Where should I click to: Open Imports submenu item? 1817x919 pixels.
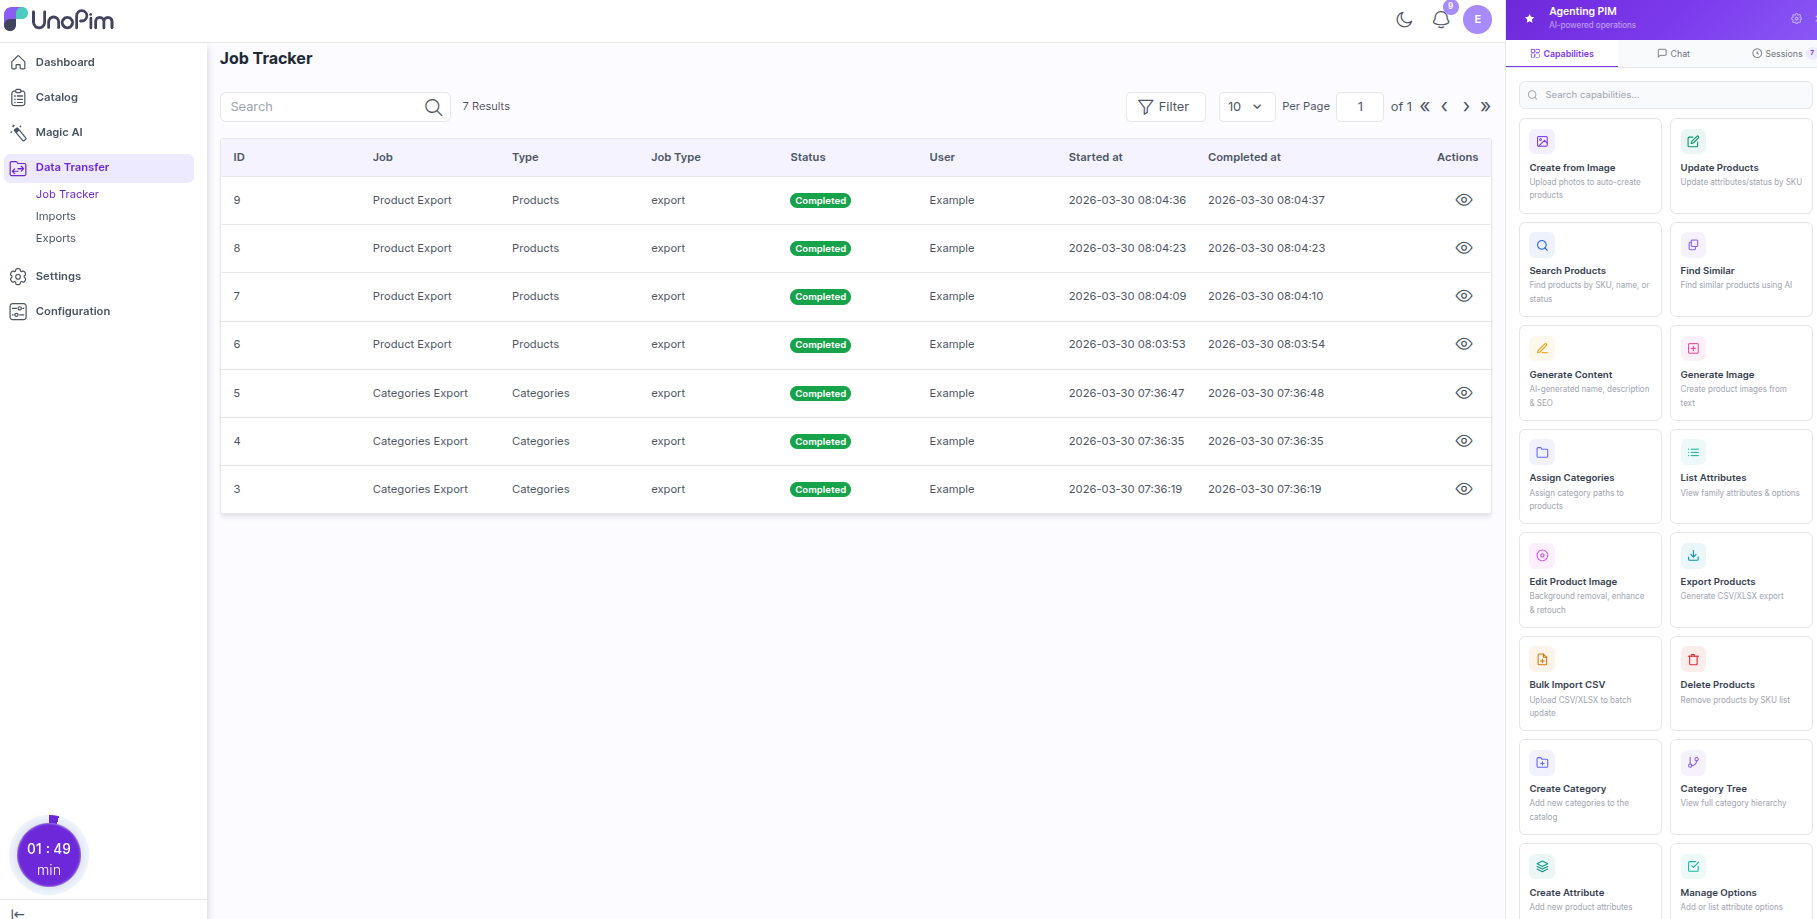click(56, 216)
